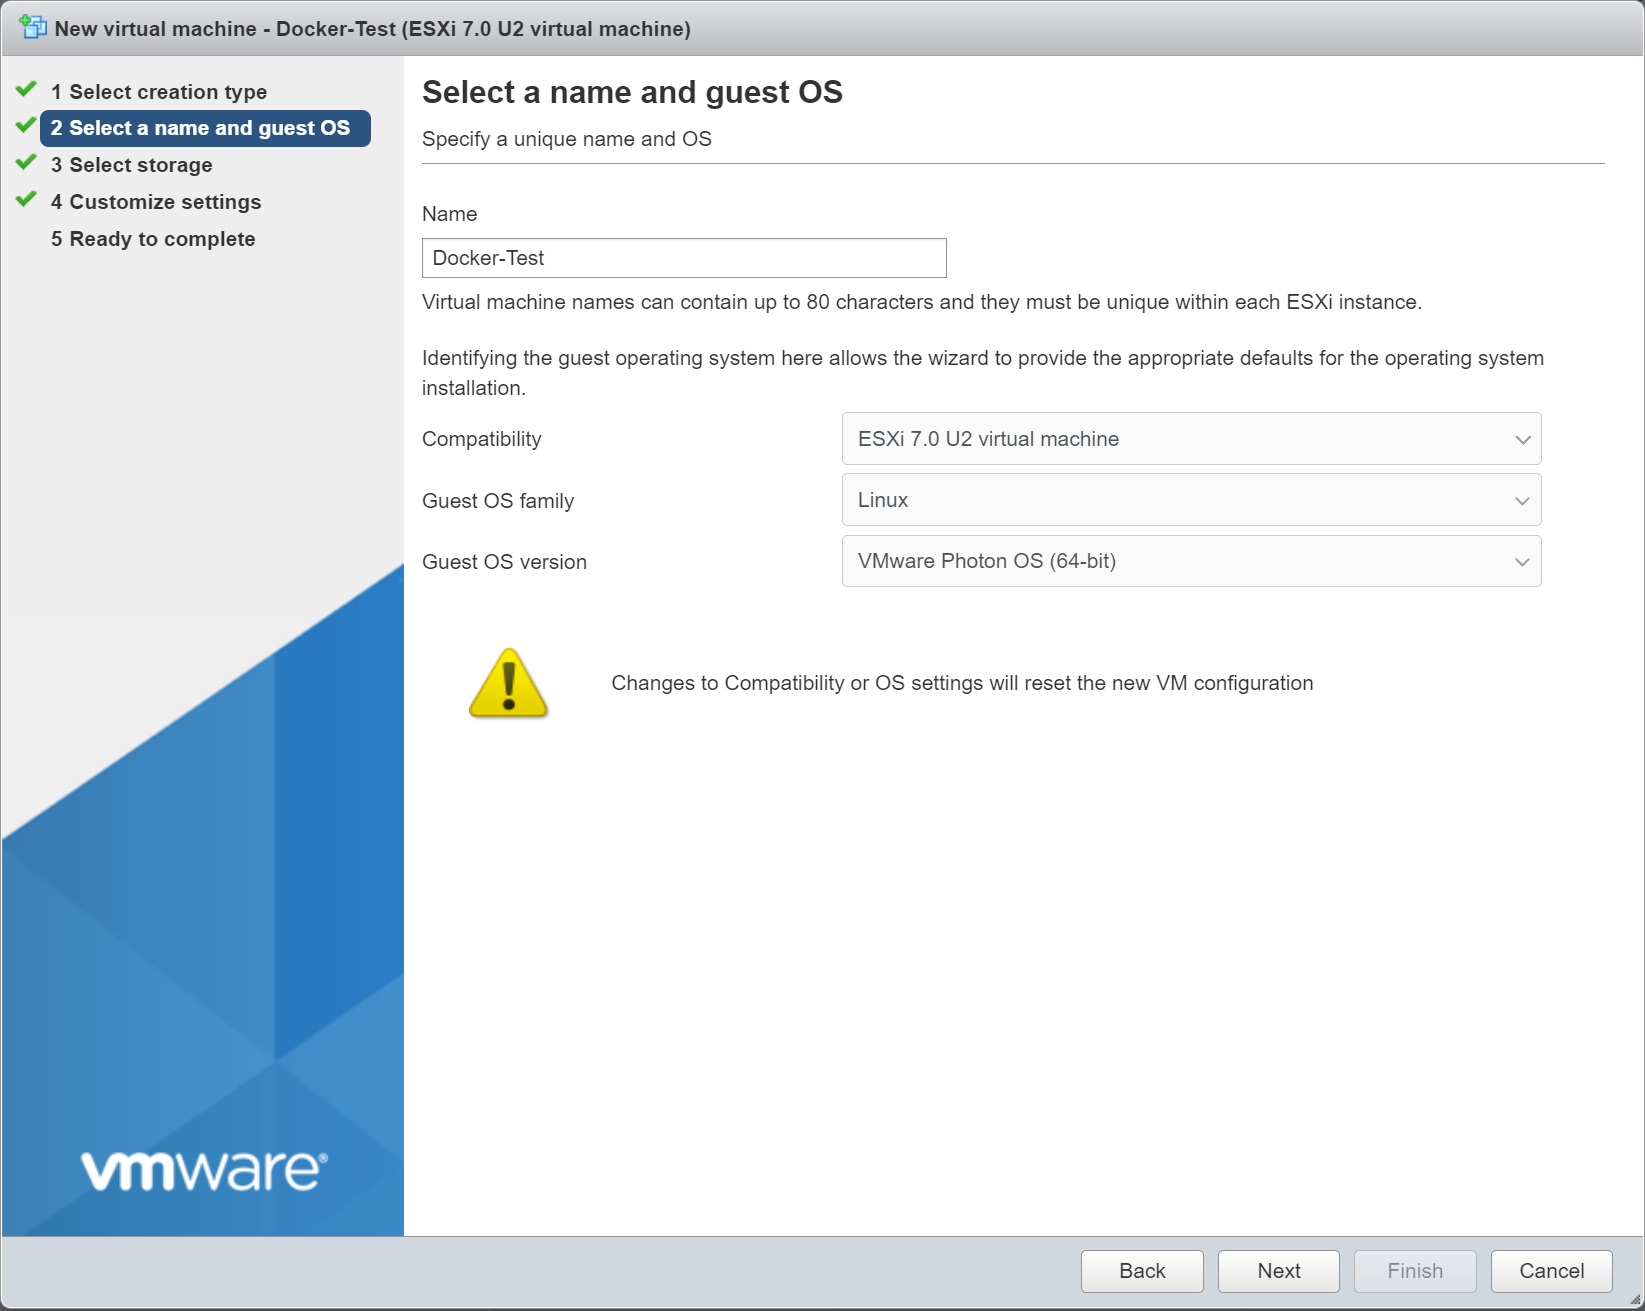Image resolution: width=1645 pixels, height=1311 pixels.
Task: Choose step 5 Ready to complete
Action: click(x=153, y=239)
